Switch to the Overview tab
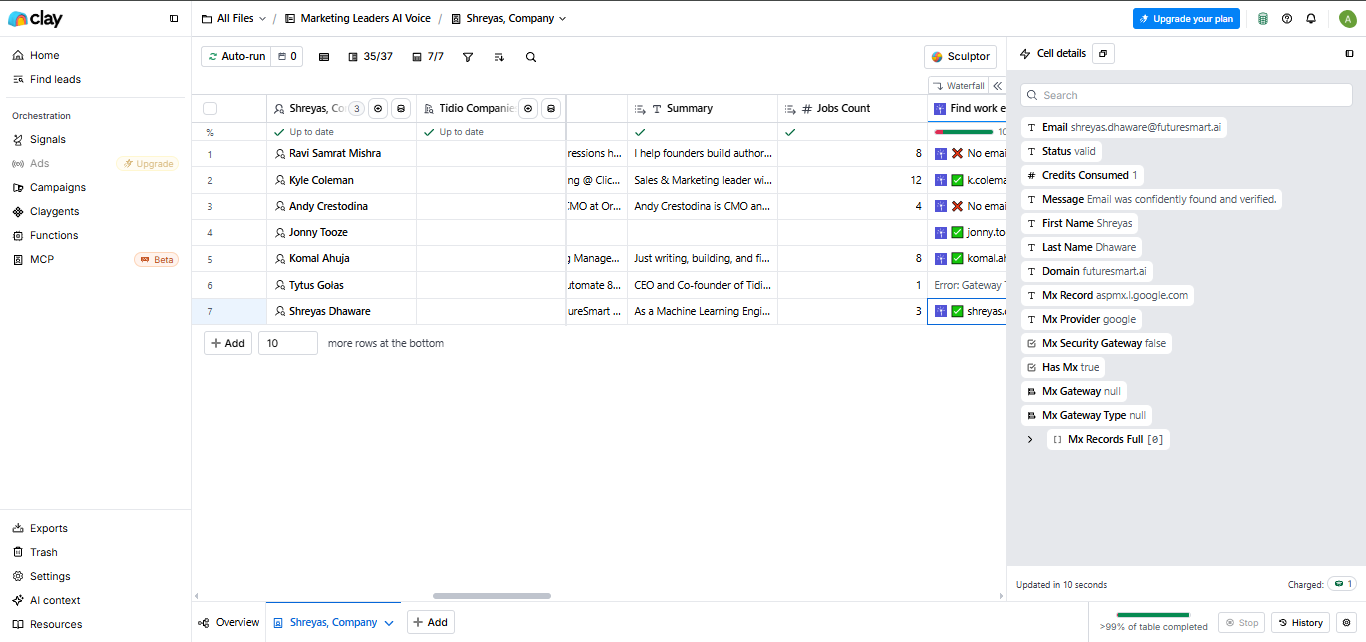The width and height of the screenshot is (1366, 642). click(x=229, y=622)
